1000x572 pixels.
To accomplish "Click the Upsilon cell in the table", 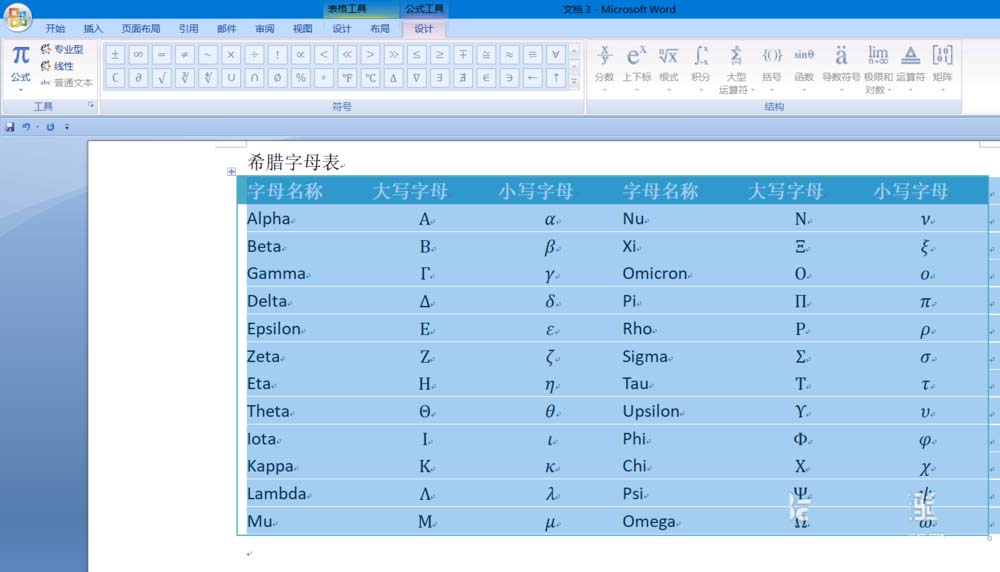I will point(651,411).
